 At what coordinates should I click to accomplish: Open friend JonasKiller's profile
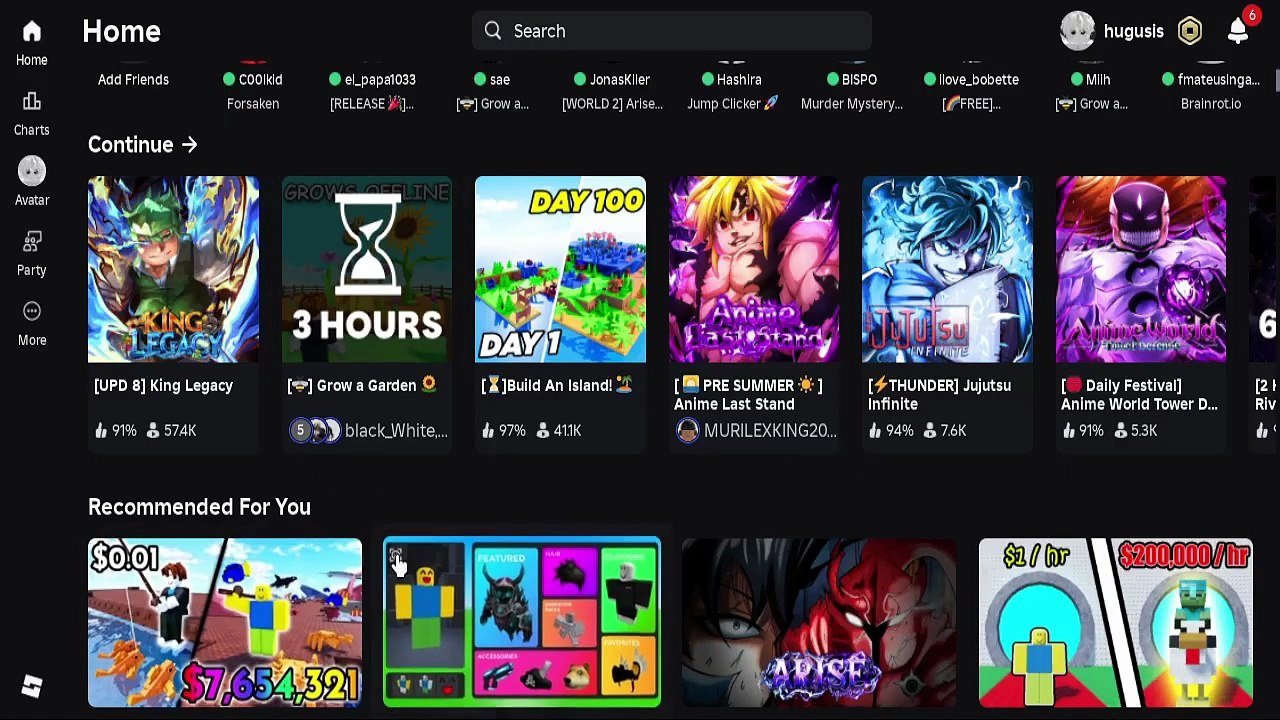(612, 79)
